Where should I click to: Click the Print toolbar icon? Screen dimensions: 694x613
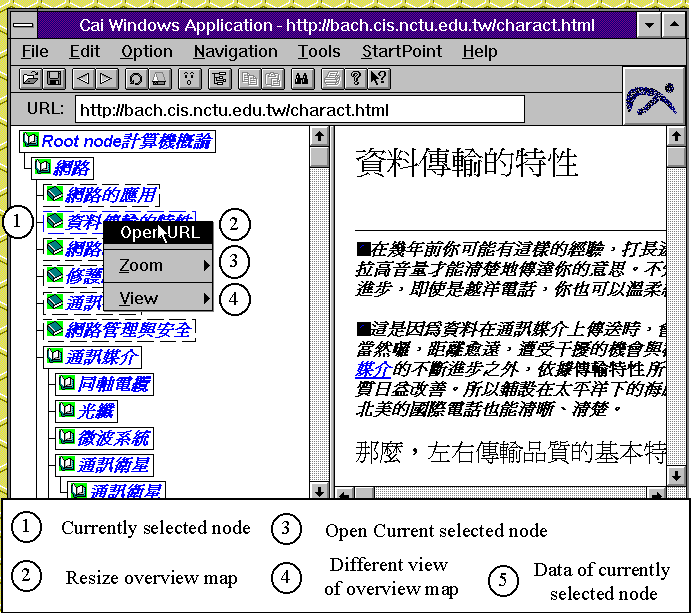tap(332, 78)
